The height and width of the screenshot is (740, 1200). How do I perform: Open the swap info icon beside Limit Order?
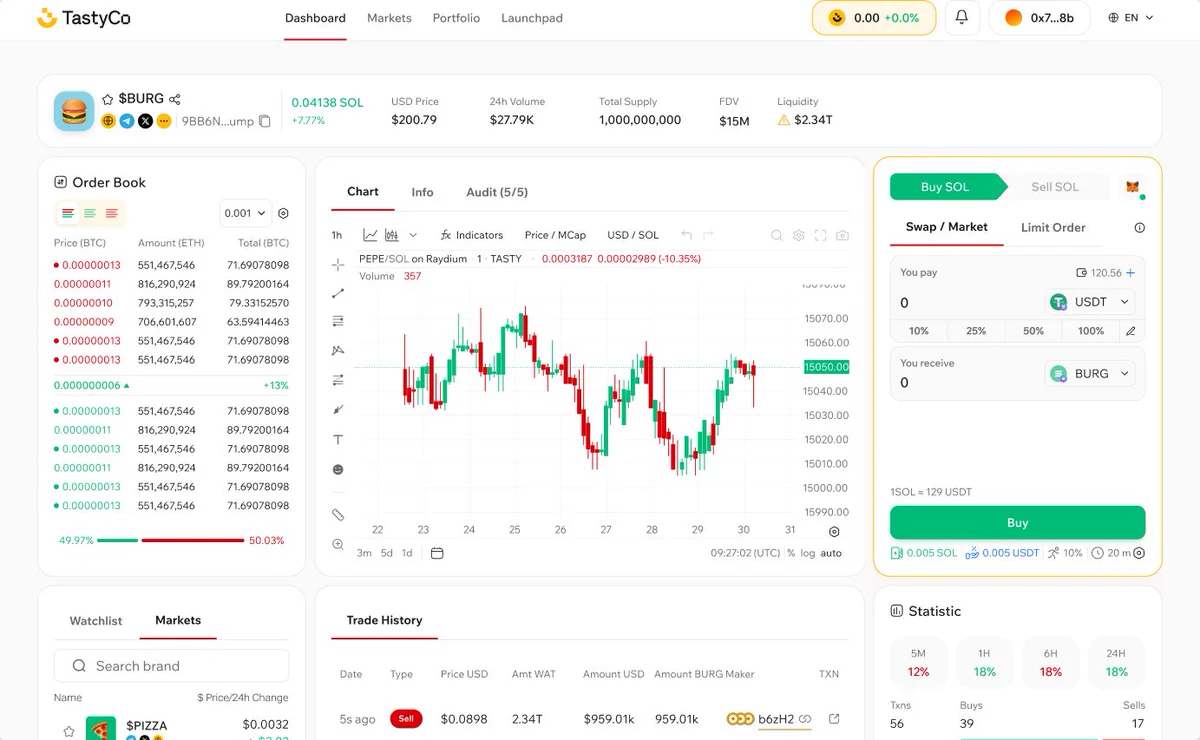point(1139,228)
